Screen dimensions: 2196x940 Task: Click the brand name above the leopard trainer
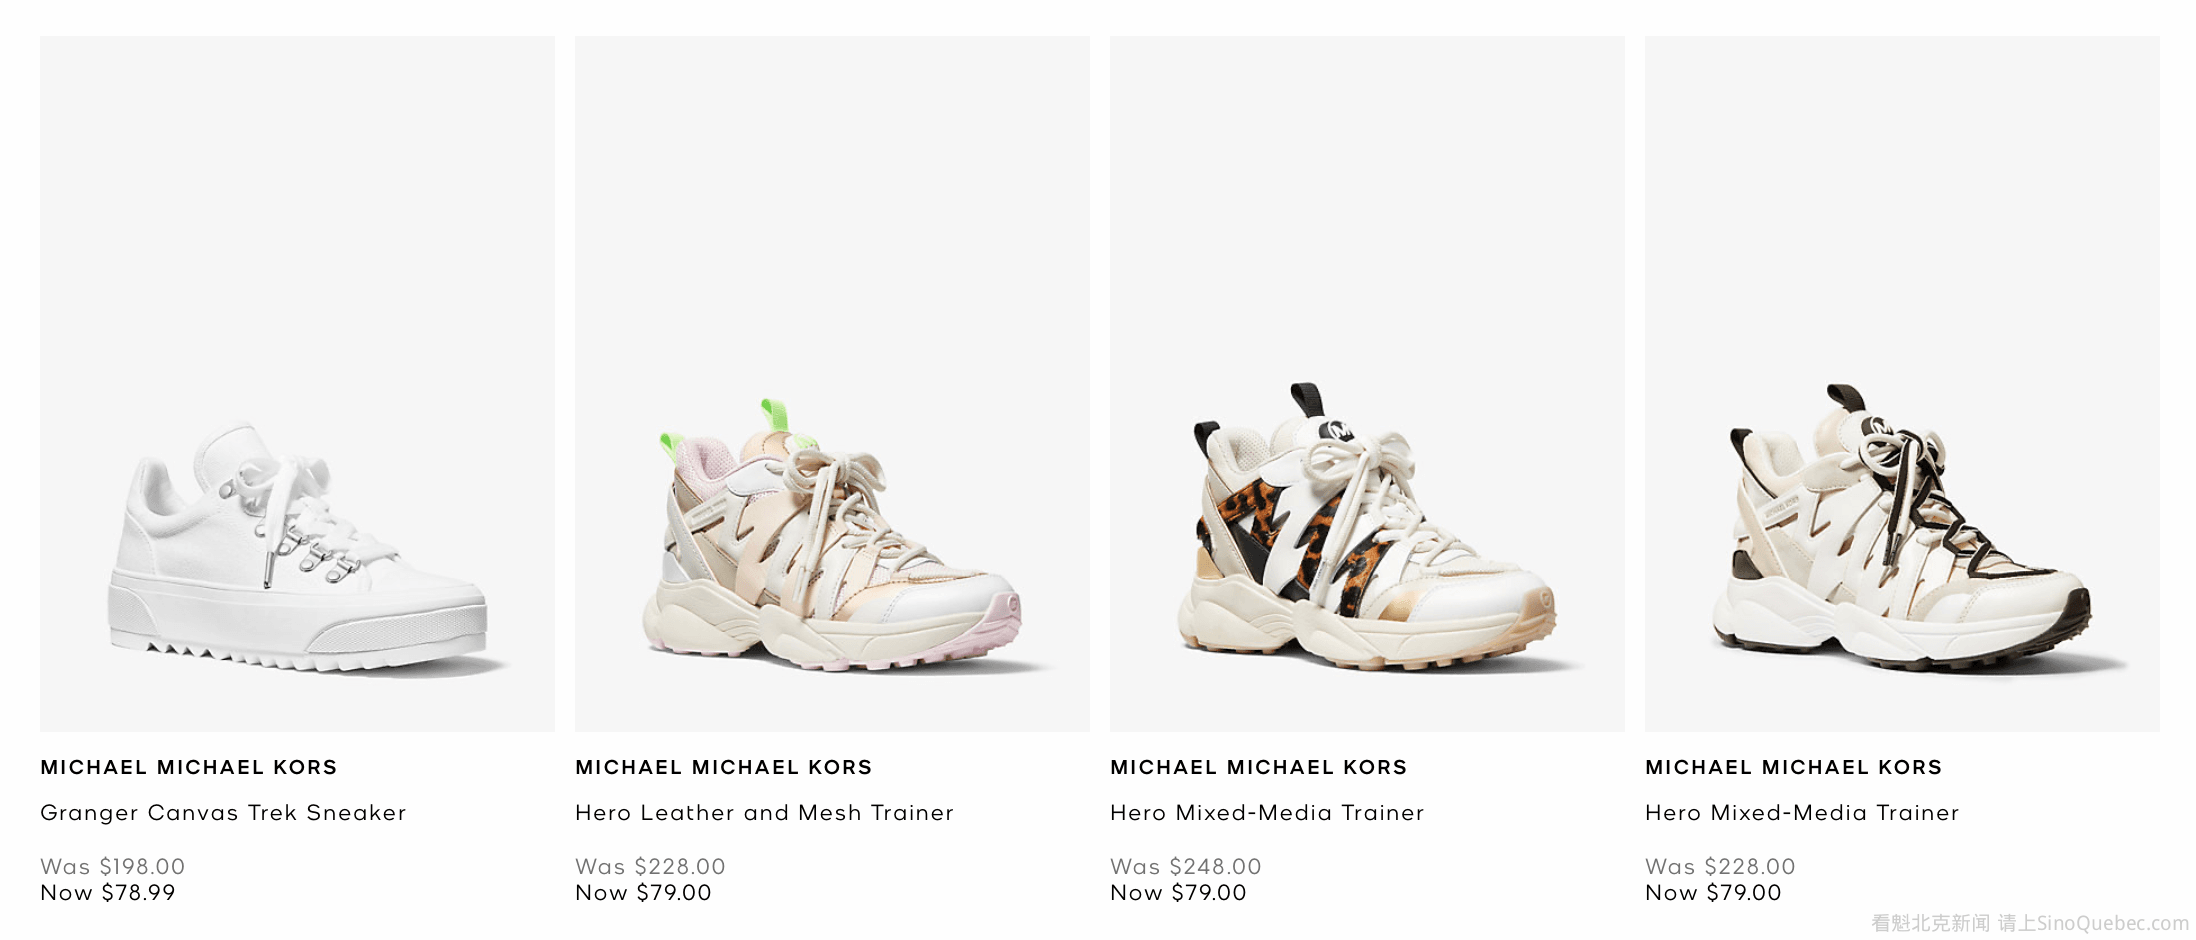click(1259, 767)
